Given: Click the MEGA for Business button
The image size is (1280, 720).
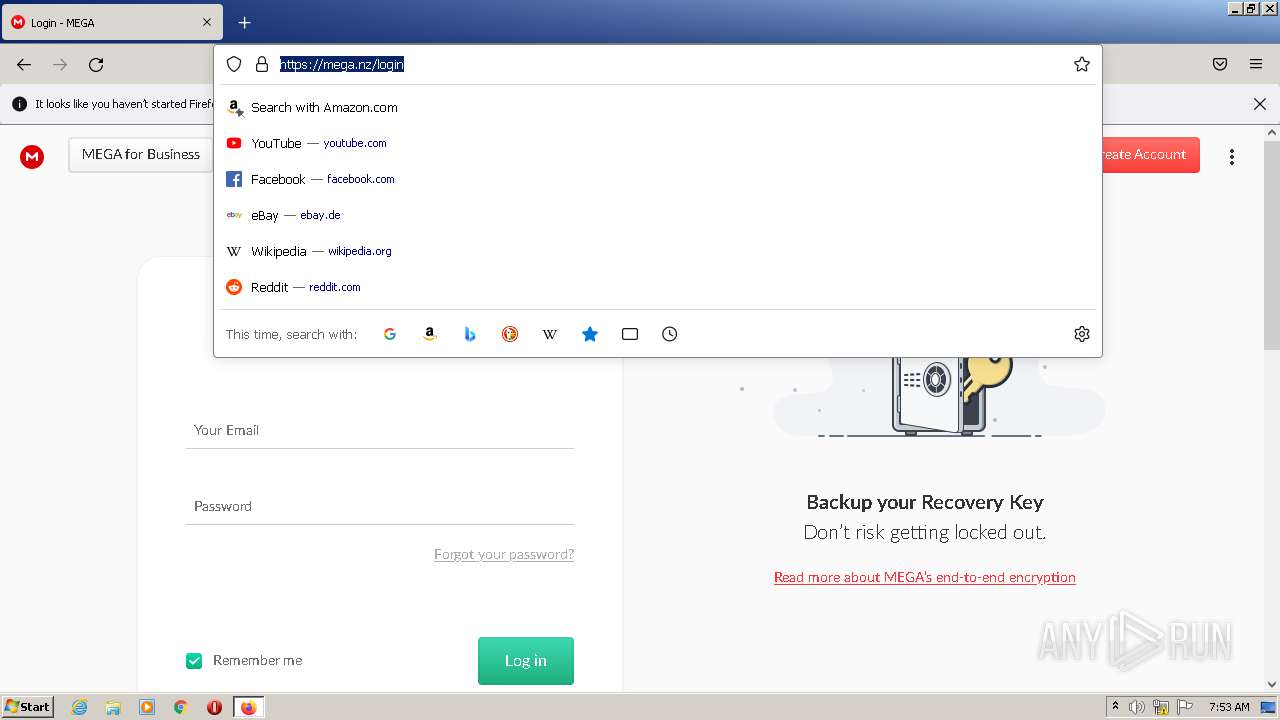Looking at the screenshot, I should 141,154.
